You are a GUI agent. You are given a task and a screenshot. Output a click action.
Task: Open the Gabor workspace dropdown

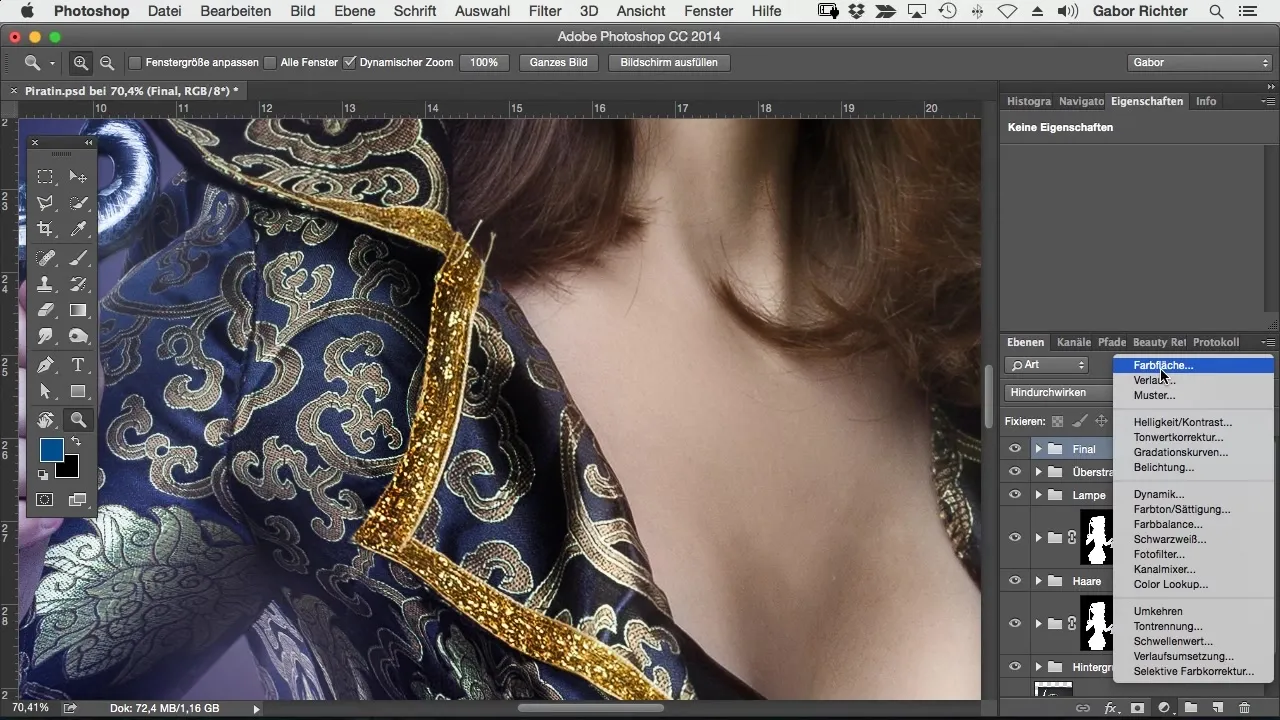[x=1198, y=62]
